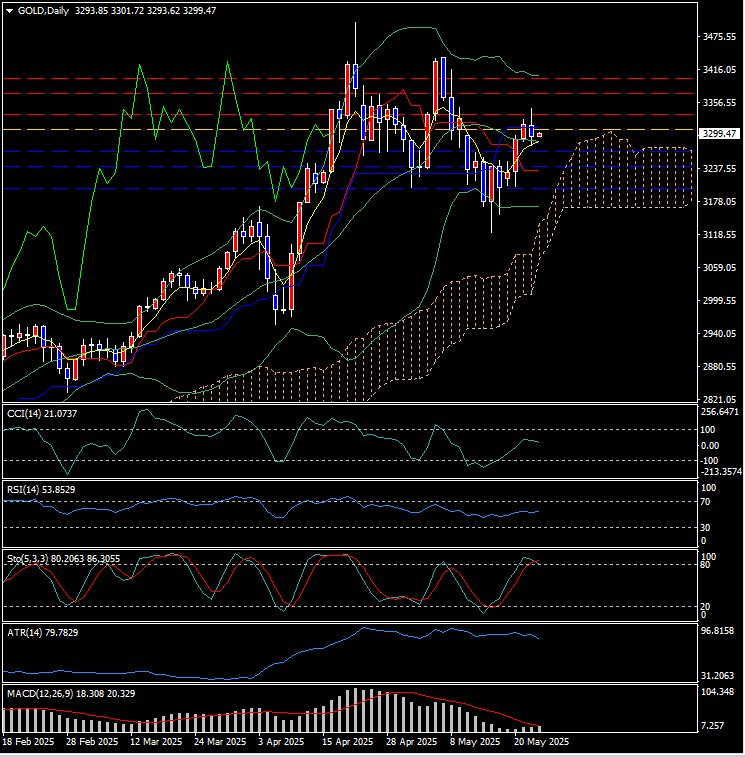Select the CCI(14) 21.0737 indicator label
This screenshot has width=745, height=757.
(x=42, y=414)
